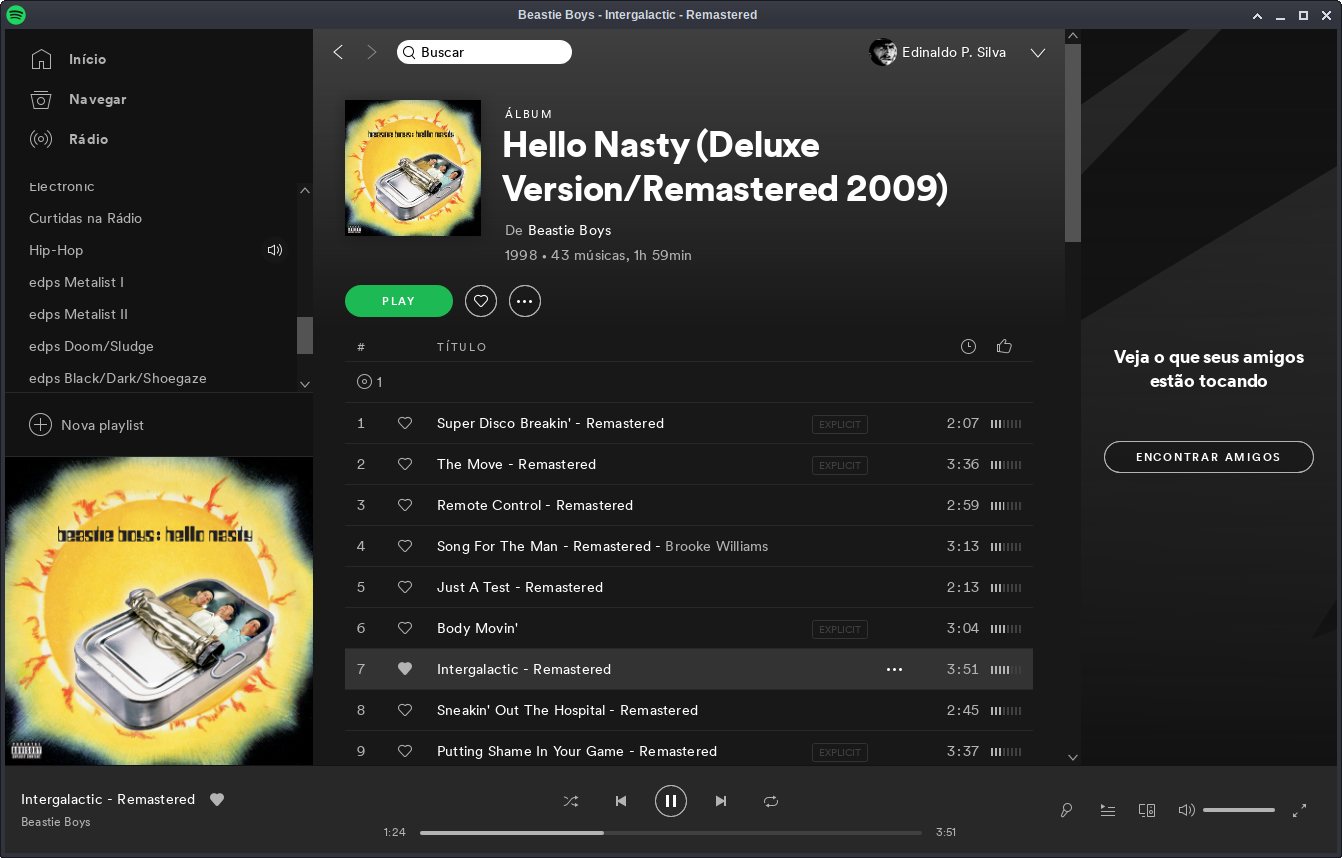Click the Spotify logo in title bar
Viewport: 1342px width, 858px height.
(17, 15)
